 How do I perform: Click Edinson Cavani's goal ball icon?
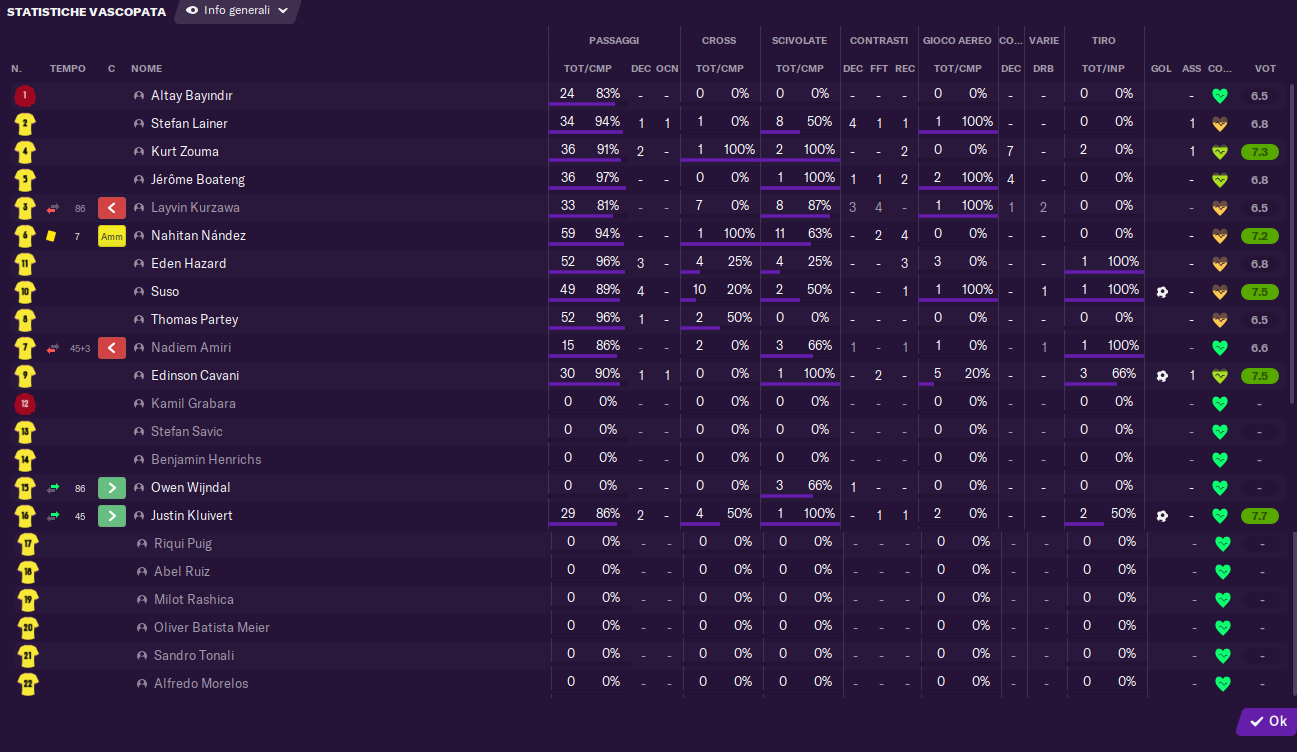point(1161,376)
